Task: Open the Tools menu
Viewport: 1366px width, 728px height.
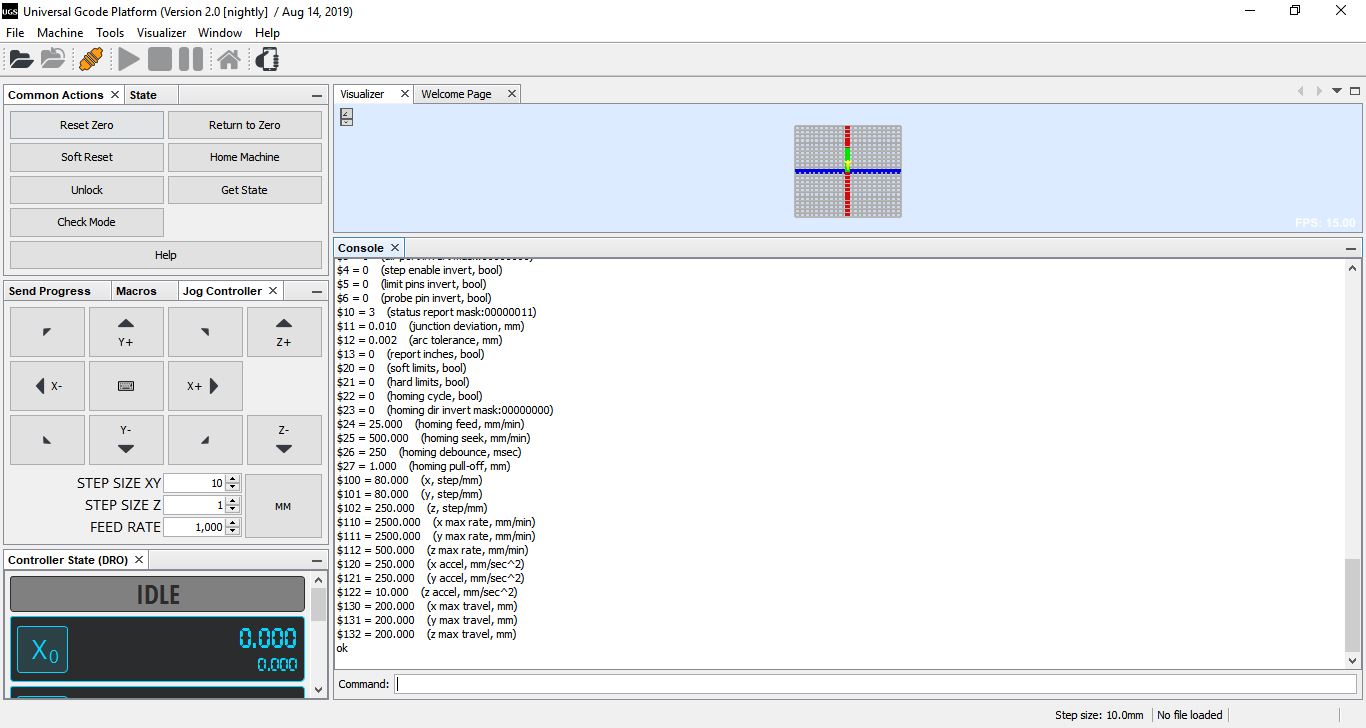Action: 110,33
